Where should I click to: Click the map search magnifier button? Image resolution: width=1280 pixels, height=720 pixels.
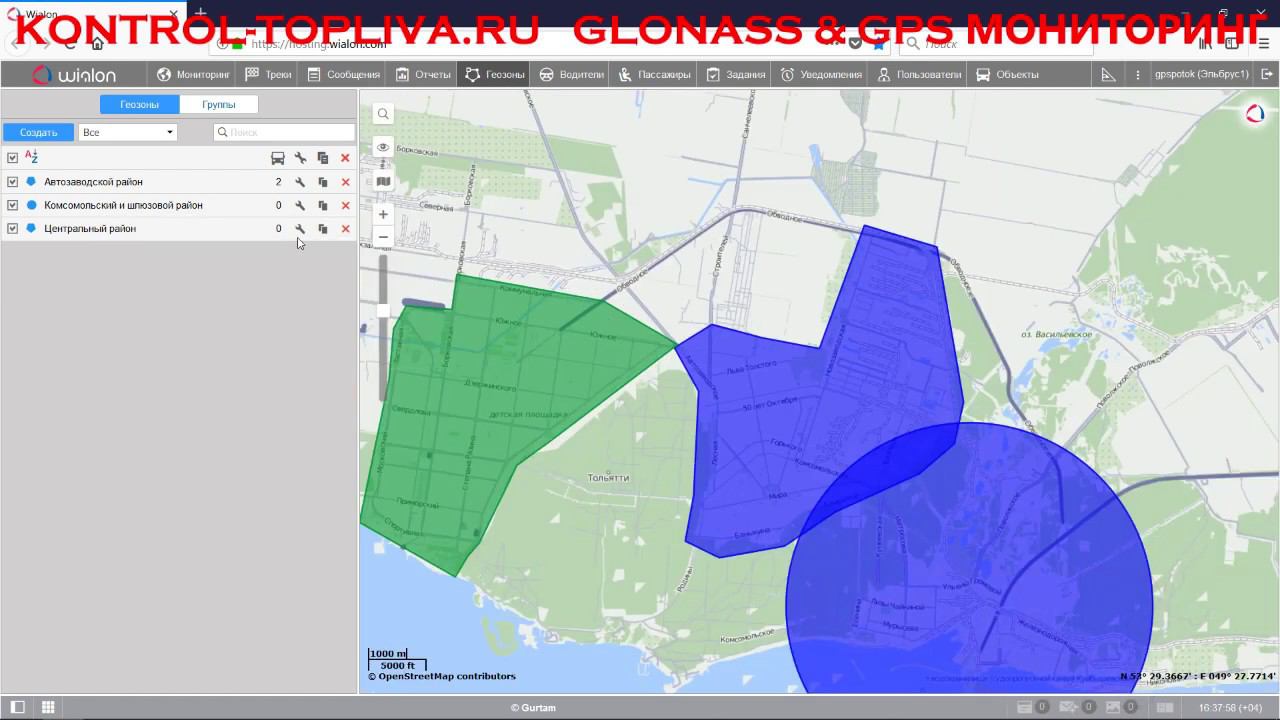pyautogui.click(x=383, y=114)
